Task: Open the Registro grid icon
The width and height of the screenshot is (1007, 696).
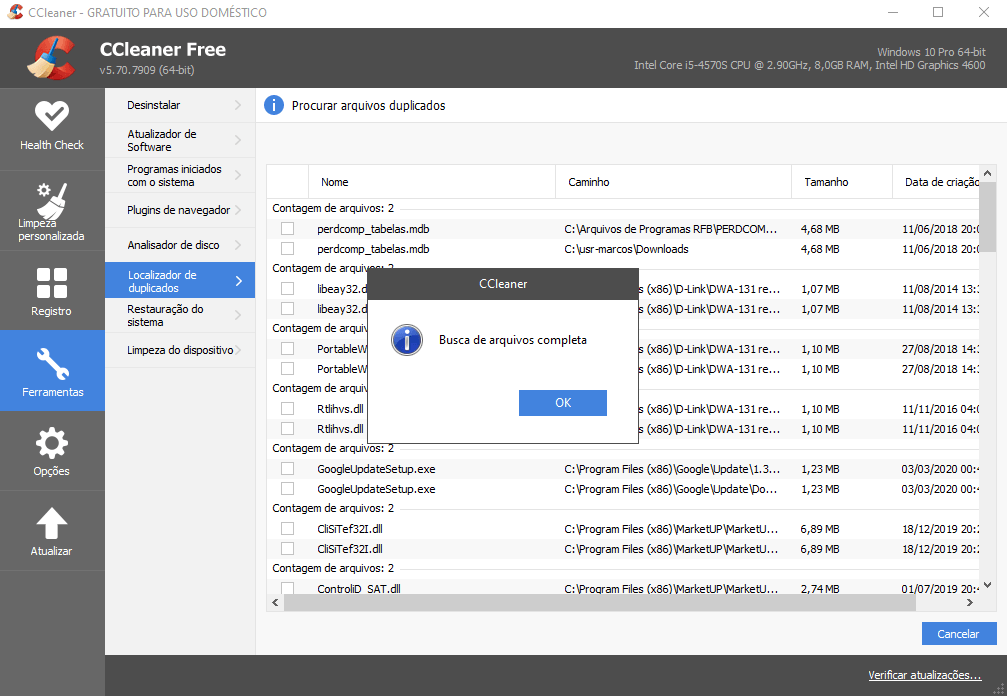Action: 51,283
